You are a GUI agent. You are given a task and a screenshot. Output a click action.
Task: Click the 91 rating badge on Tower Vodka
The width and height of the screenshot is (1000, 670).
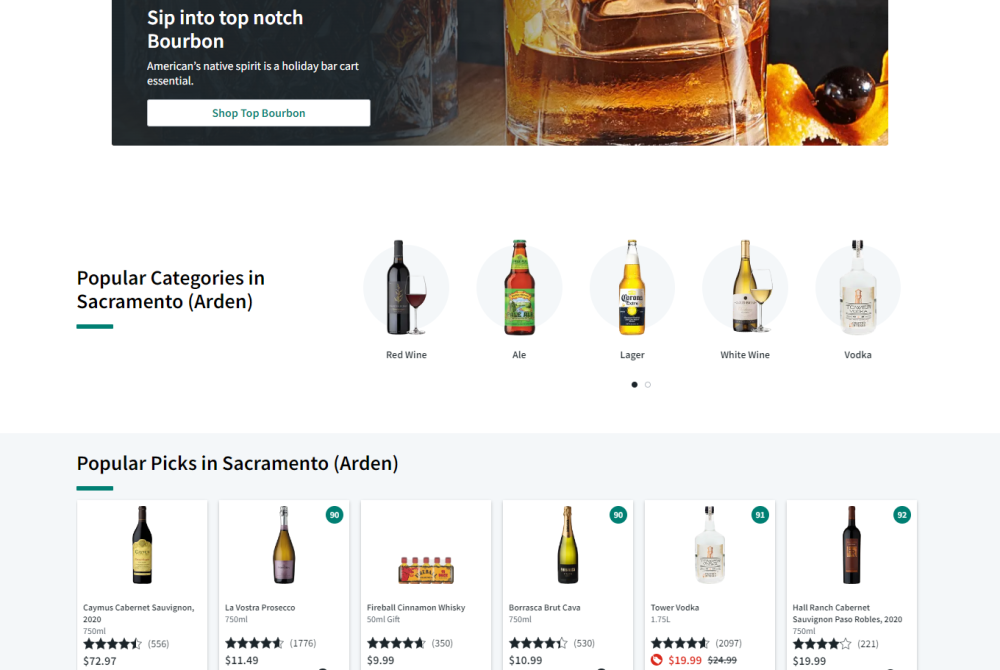[760, 515]
